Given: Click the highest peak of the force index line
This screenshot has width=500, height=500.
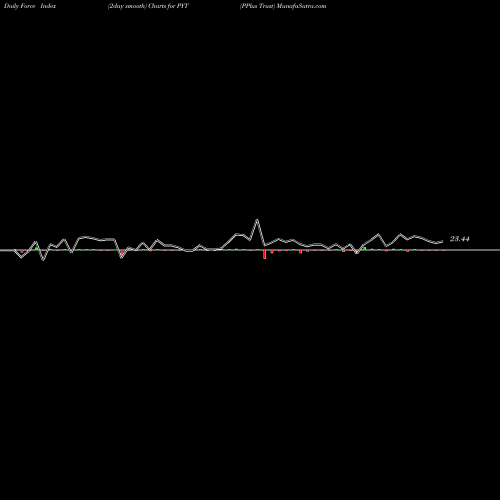Looking at the screenshot, I should [x=257, y=220].
